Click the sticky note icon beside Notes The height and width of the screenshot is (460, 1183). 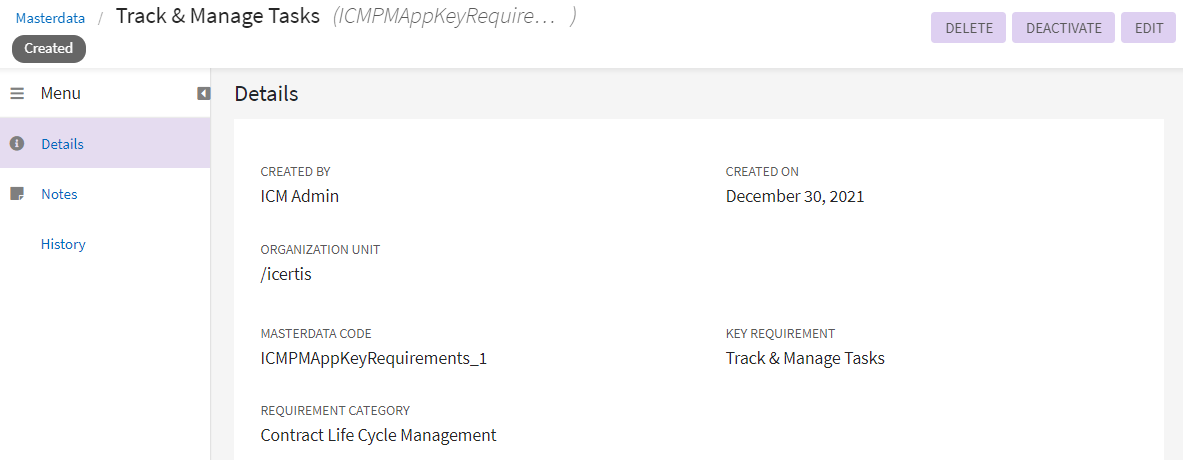pyautogui.click(x=16, y=194)
